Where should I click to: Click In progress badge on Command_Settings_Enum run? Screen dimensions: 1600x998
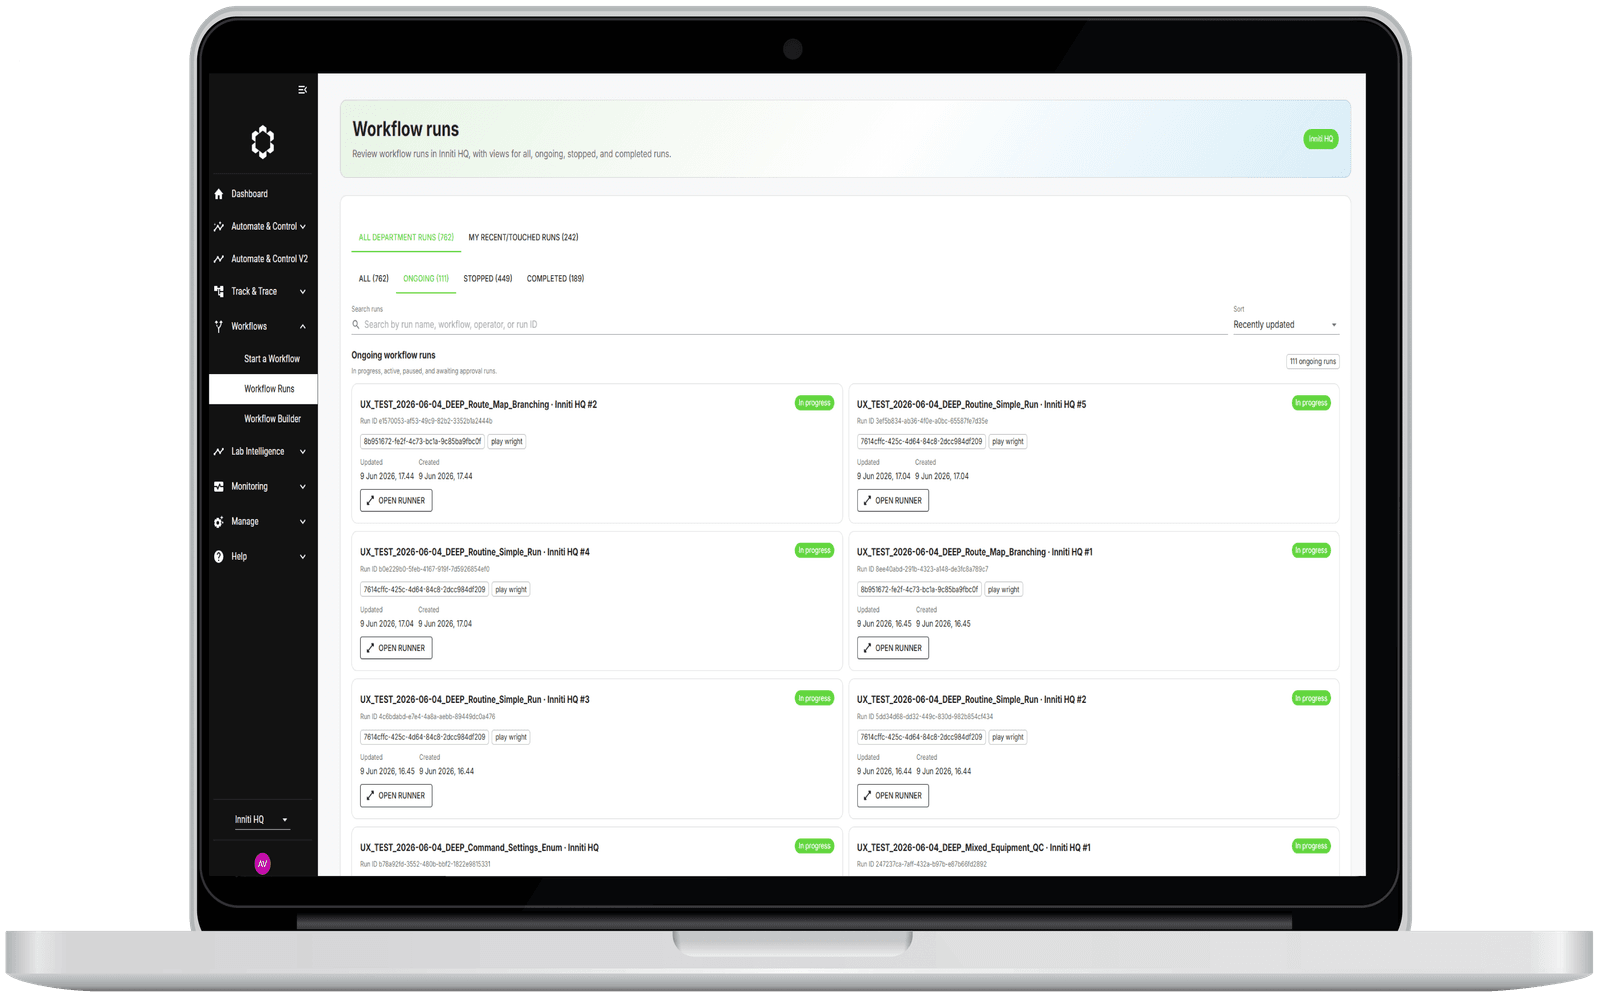point(815,846)
